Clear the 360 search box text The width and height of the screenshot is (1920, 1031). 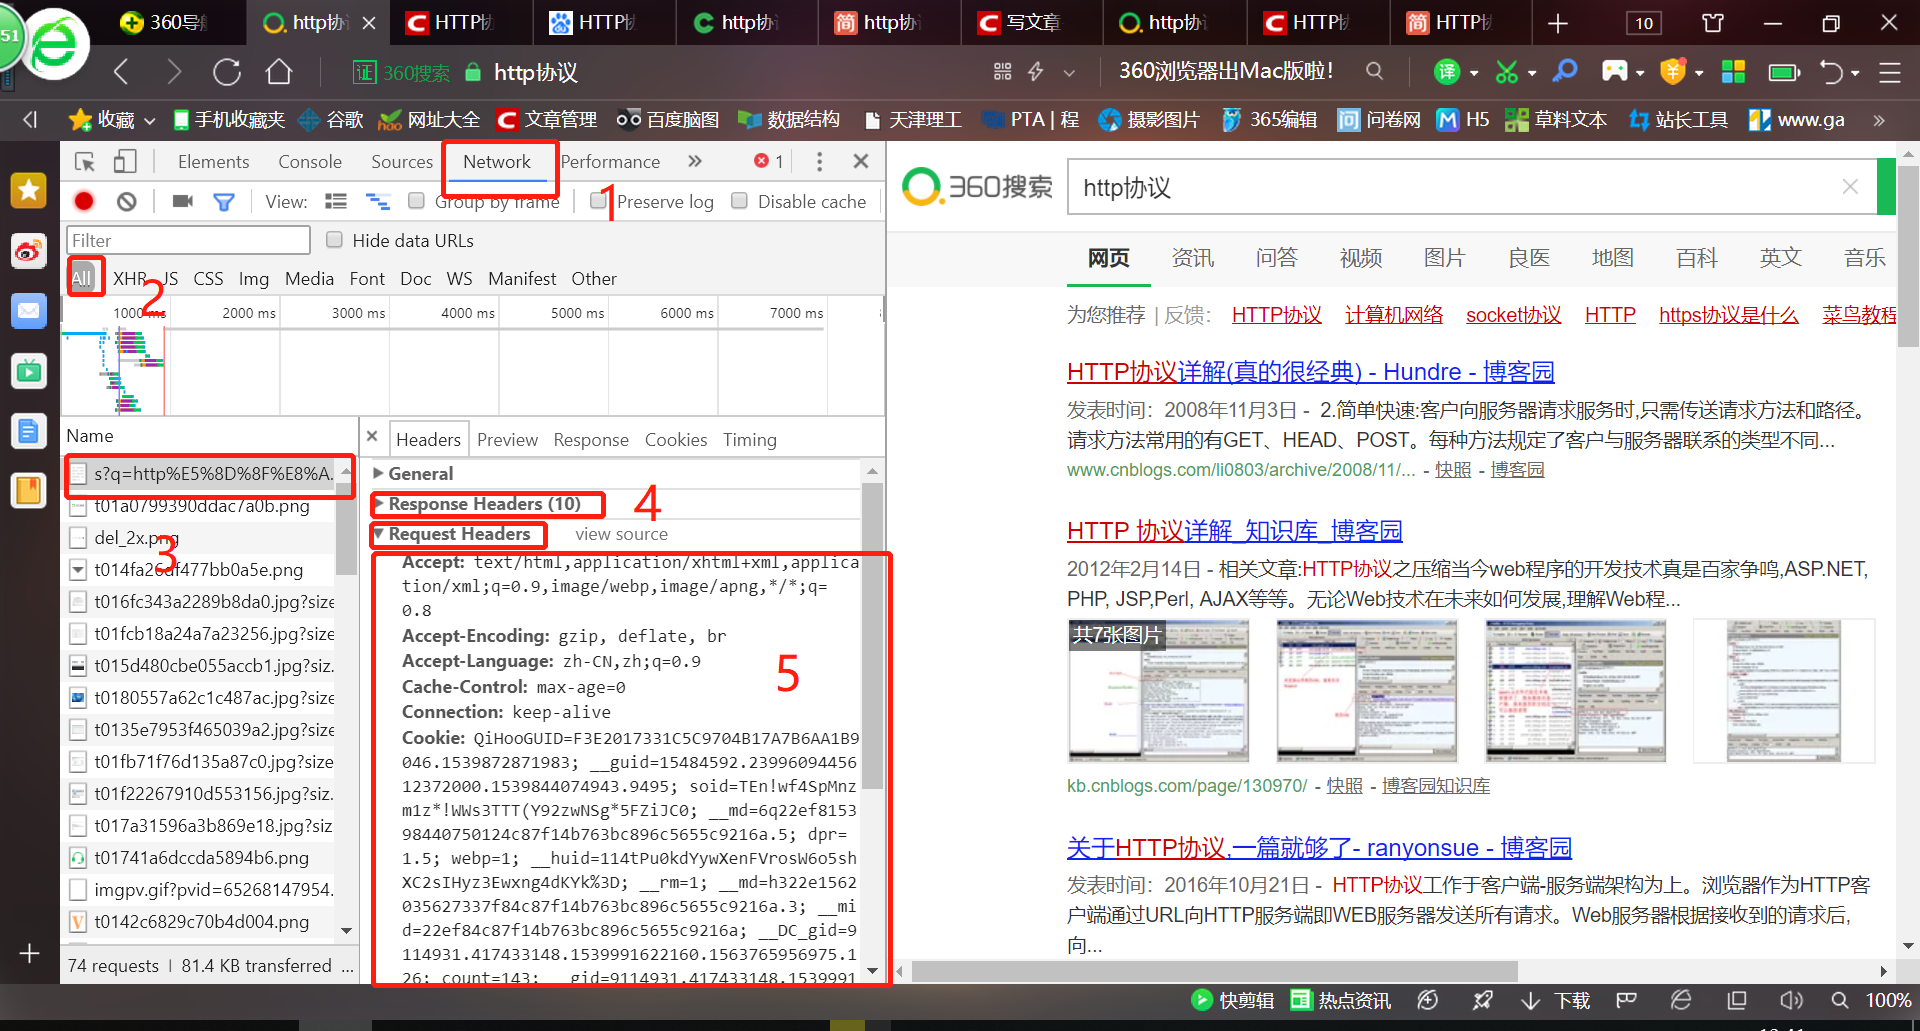[x=1850, y=187]
